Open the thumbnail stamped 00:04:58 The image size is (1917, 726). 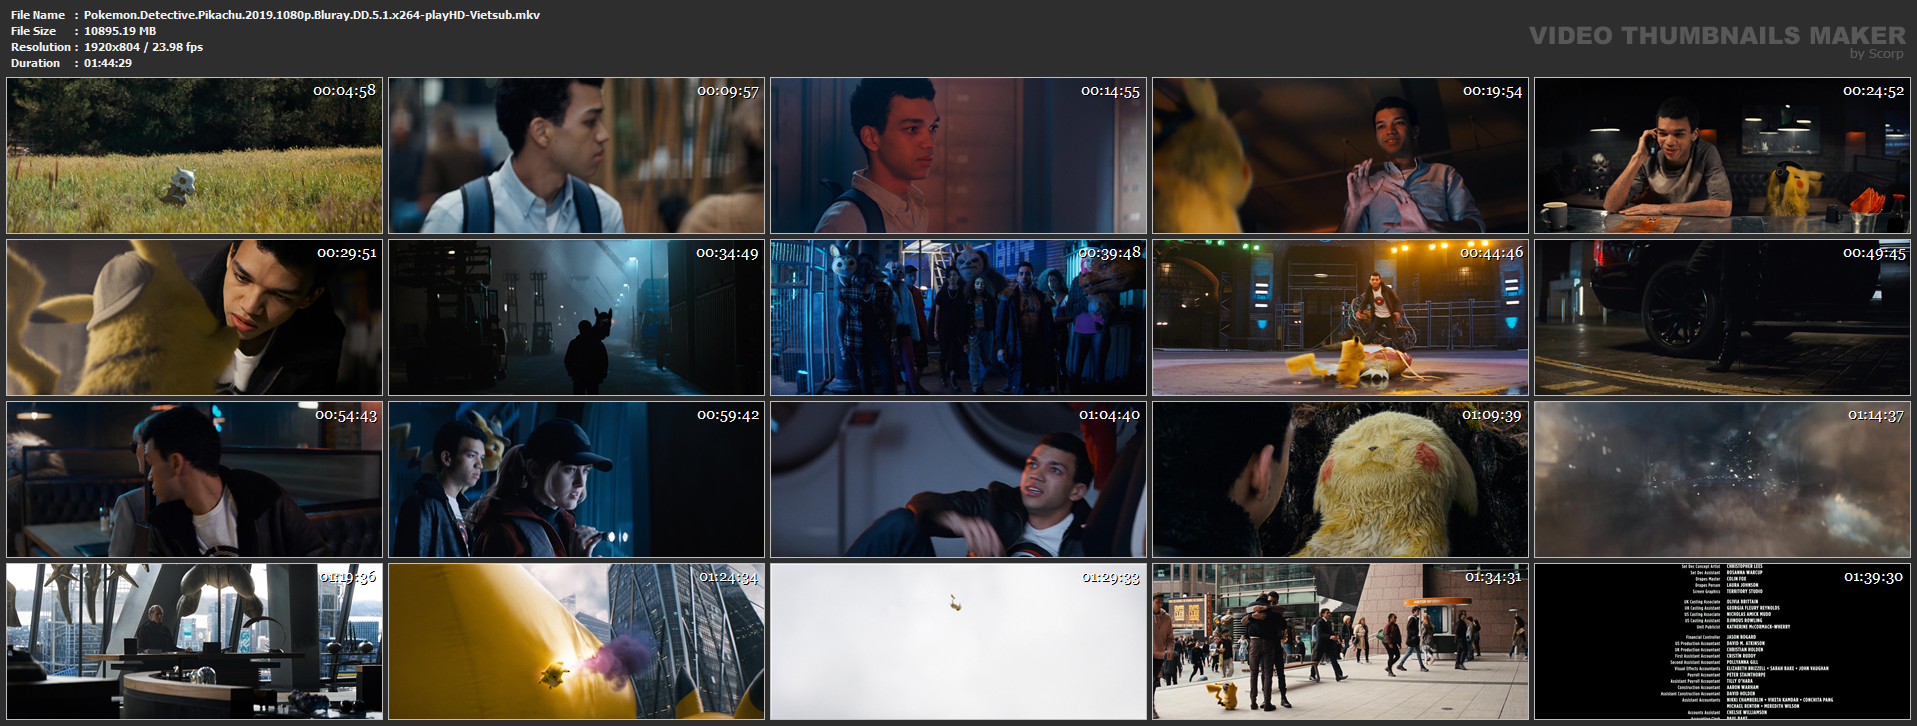pos(195,156)
